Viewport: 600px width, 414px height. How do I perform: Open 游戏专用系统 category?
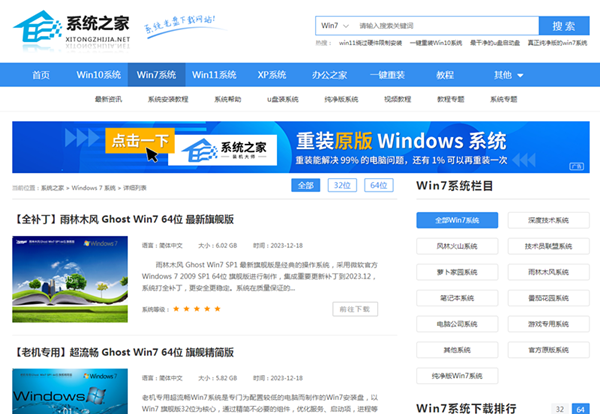tap(549, 324)
